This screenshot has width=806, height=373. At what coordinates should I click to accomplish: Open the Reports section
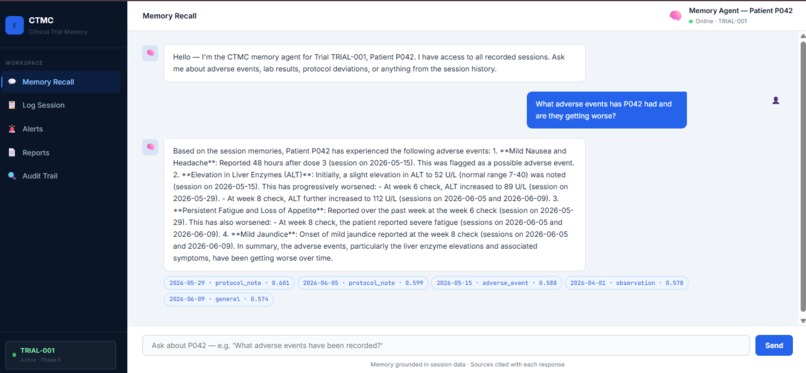[61, 153]
